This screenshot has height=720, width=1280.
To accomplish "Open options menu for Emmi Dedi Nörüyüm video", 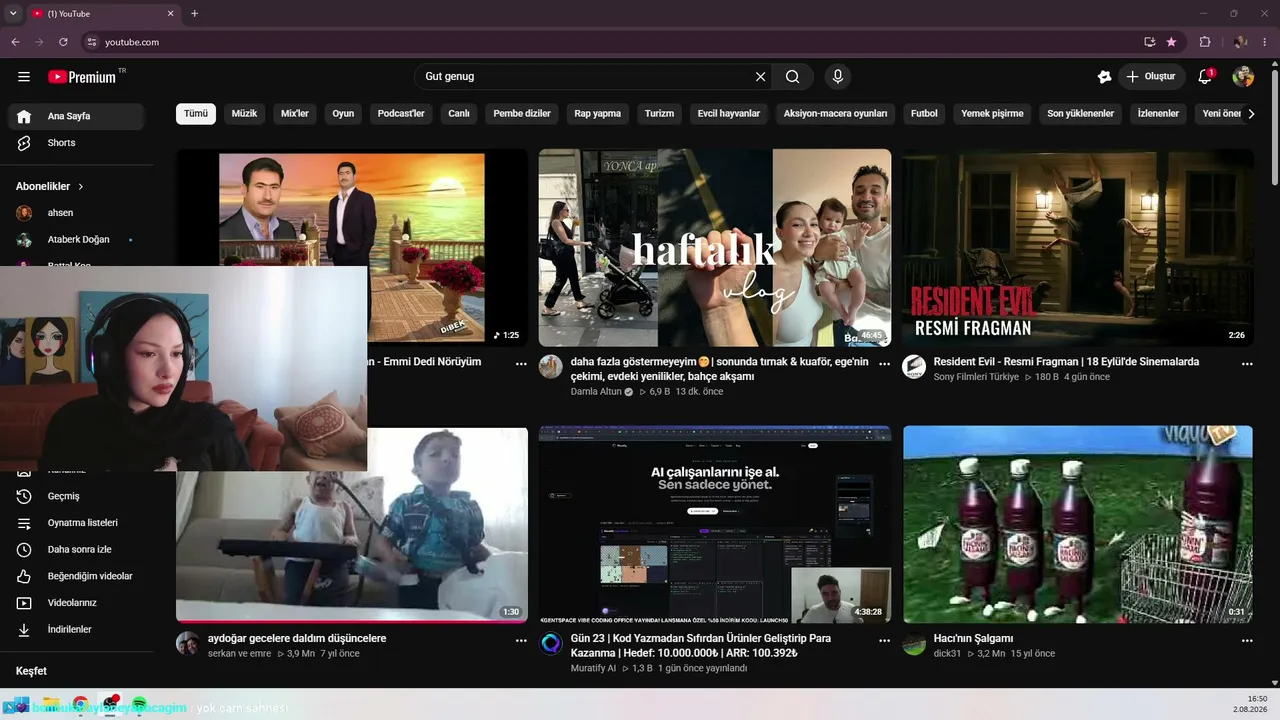I will 521,364.
